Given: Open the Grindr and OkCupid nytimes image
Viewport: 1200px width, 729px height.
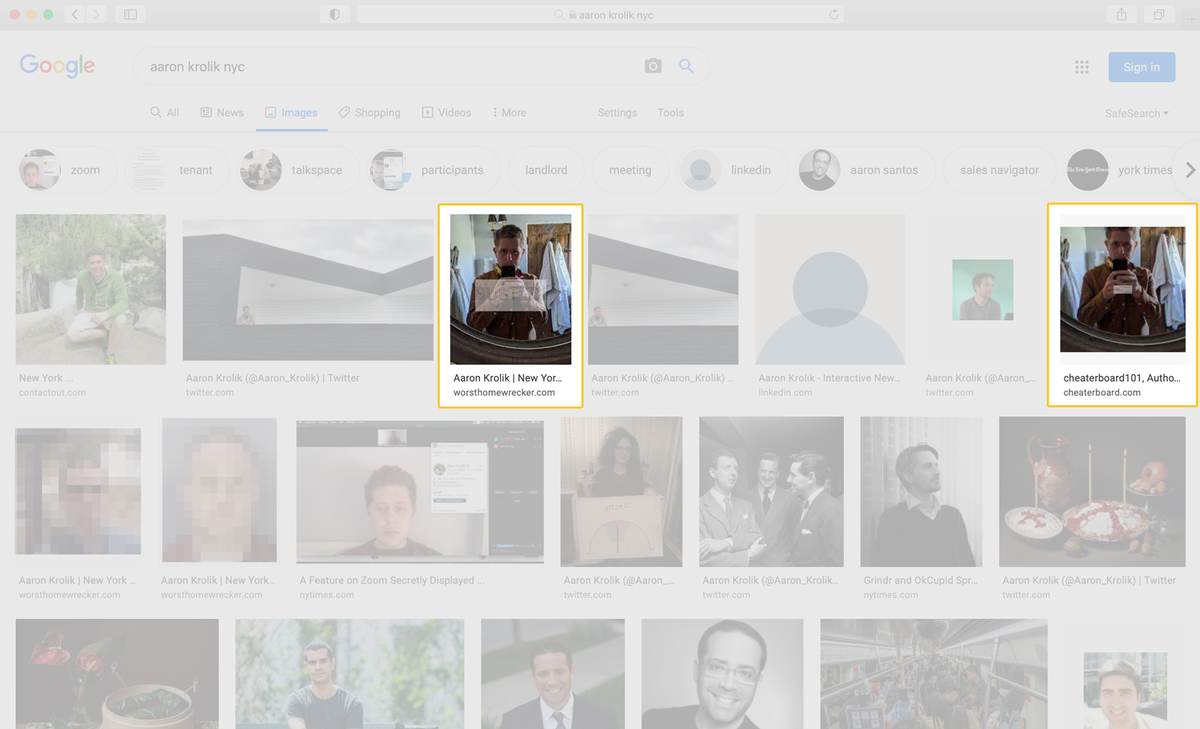Looking at the screenshot, I should [923, 492].
